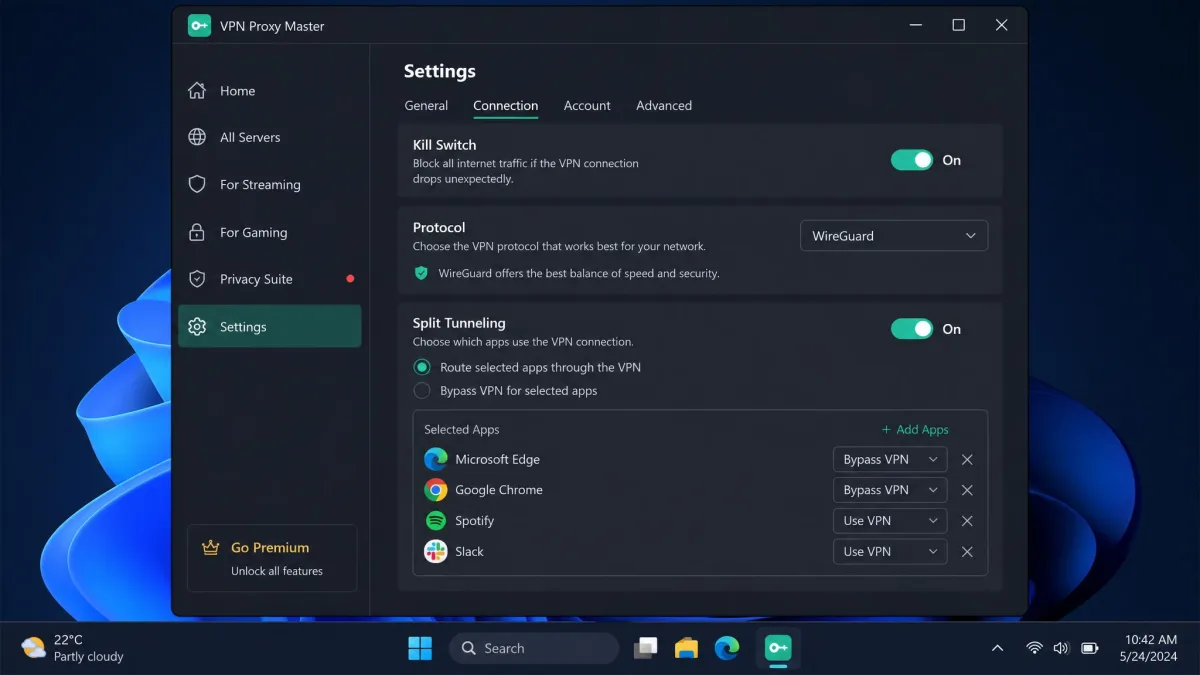This screenshot has height=675, width=1200.
Task: Select Settings gear item in sidebar
Action: (269, 327)
